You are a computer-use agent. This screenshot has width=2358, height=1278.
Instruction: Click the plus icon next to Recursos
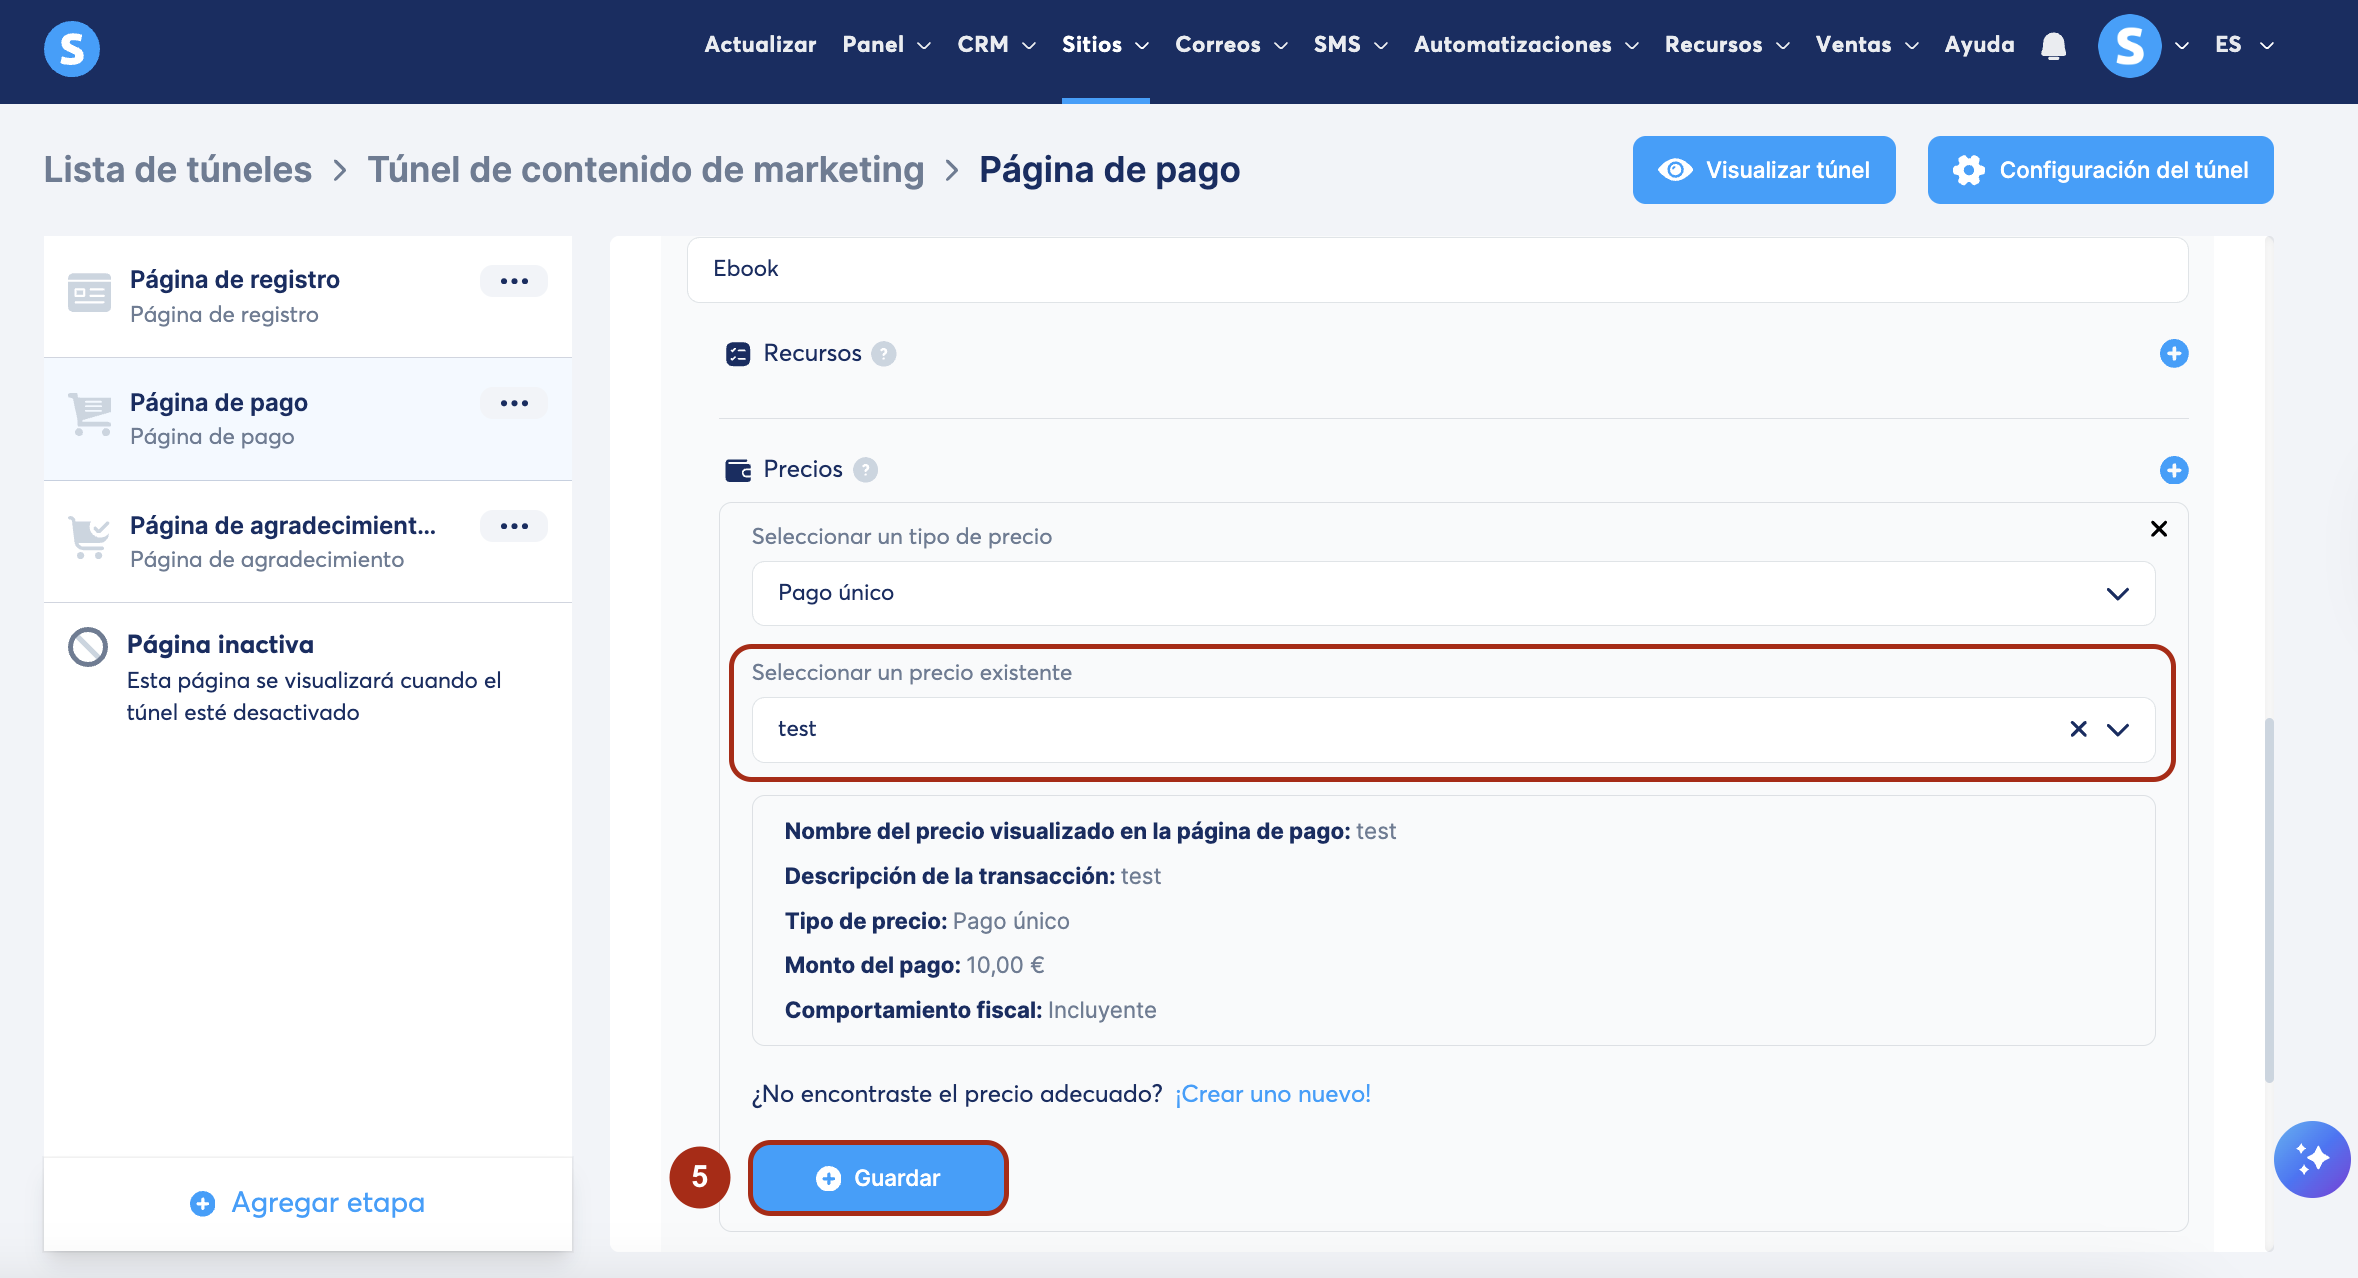point(2173,353)
